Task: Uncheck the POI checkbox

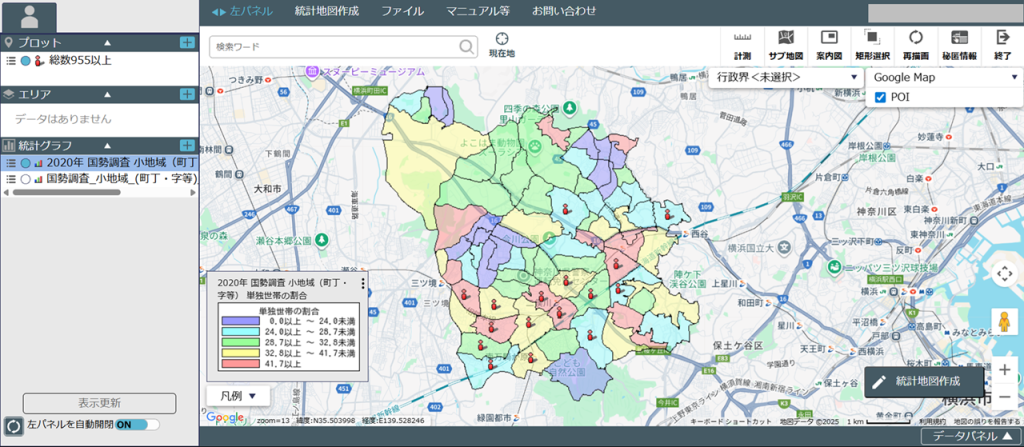Action: tap(881, 97)
